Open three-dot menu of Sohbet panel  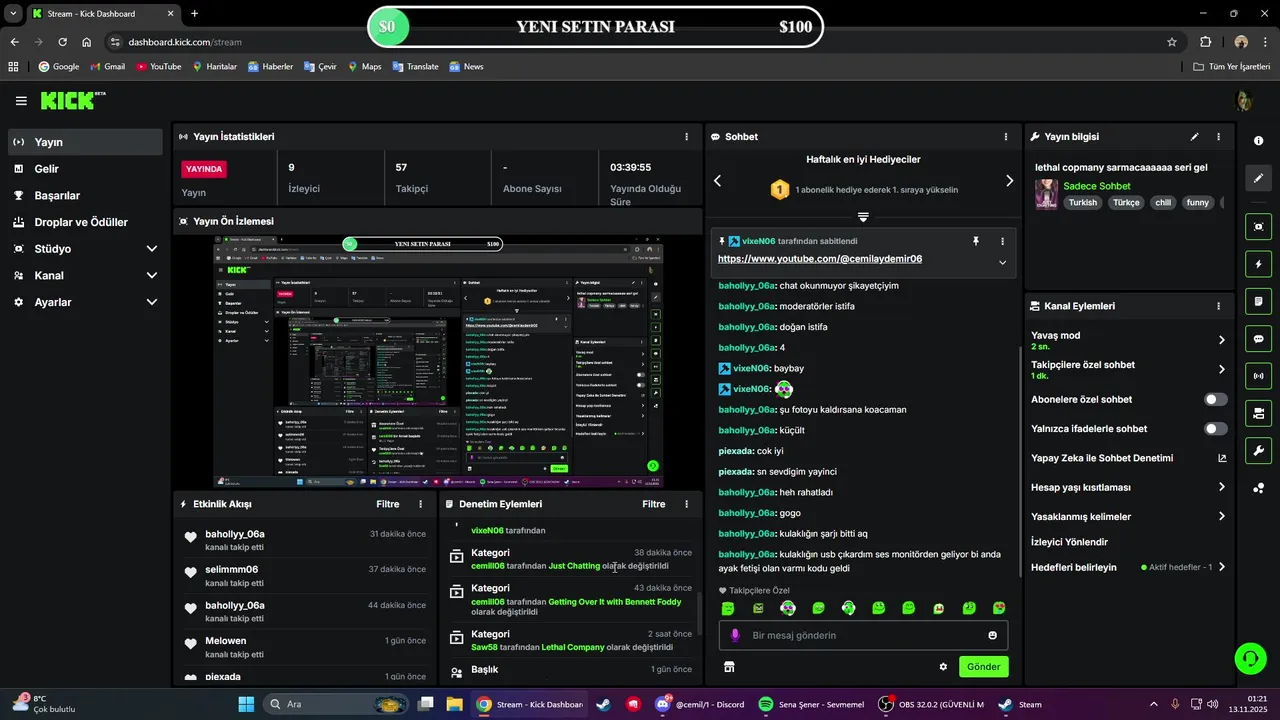[x=1006, y=137]
